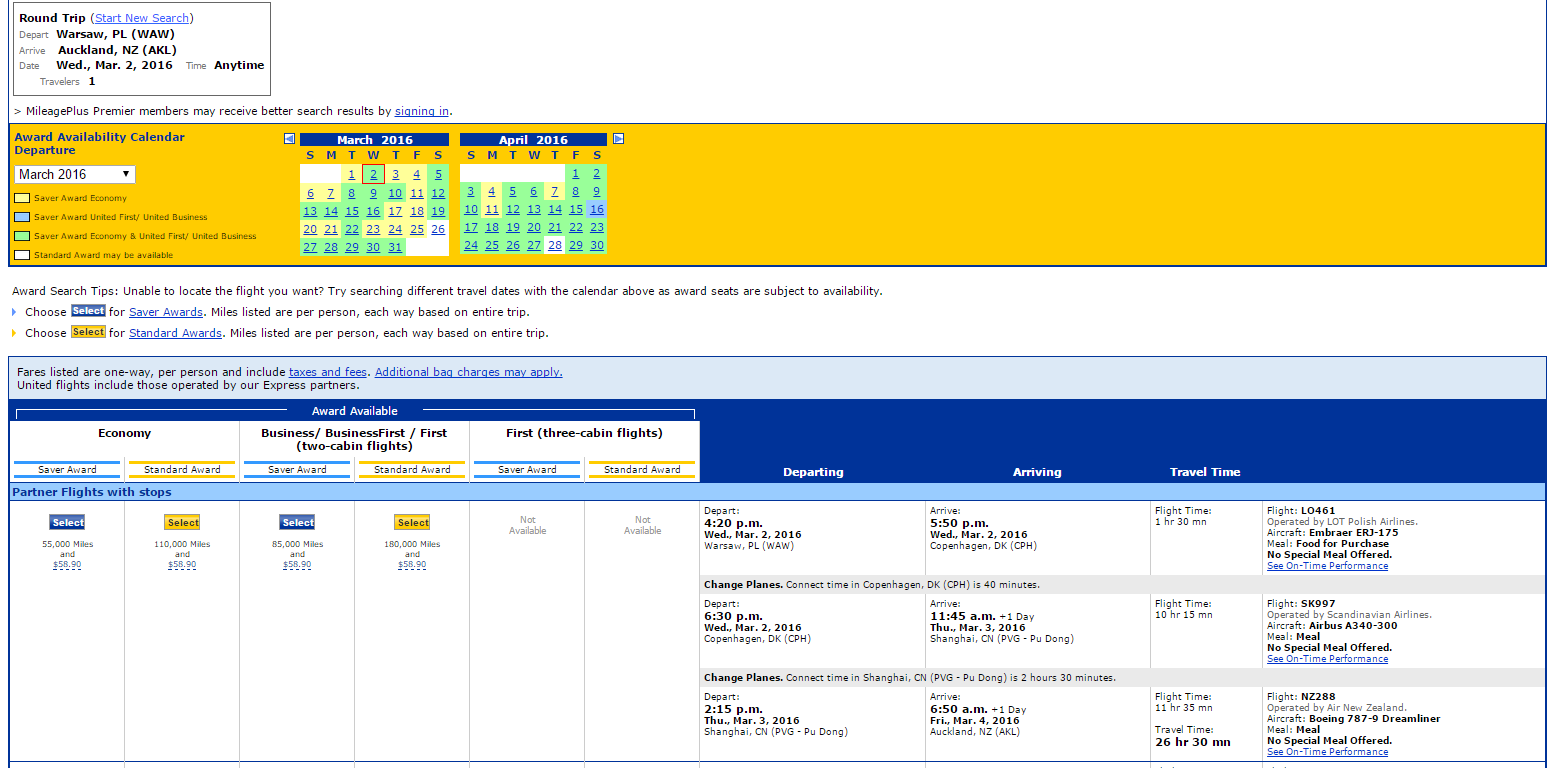Click the Boeing 787-9 Dreamliner aircraft text

point(1375,719)
